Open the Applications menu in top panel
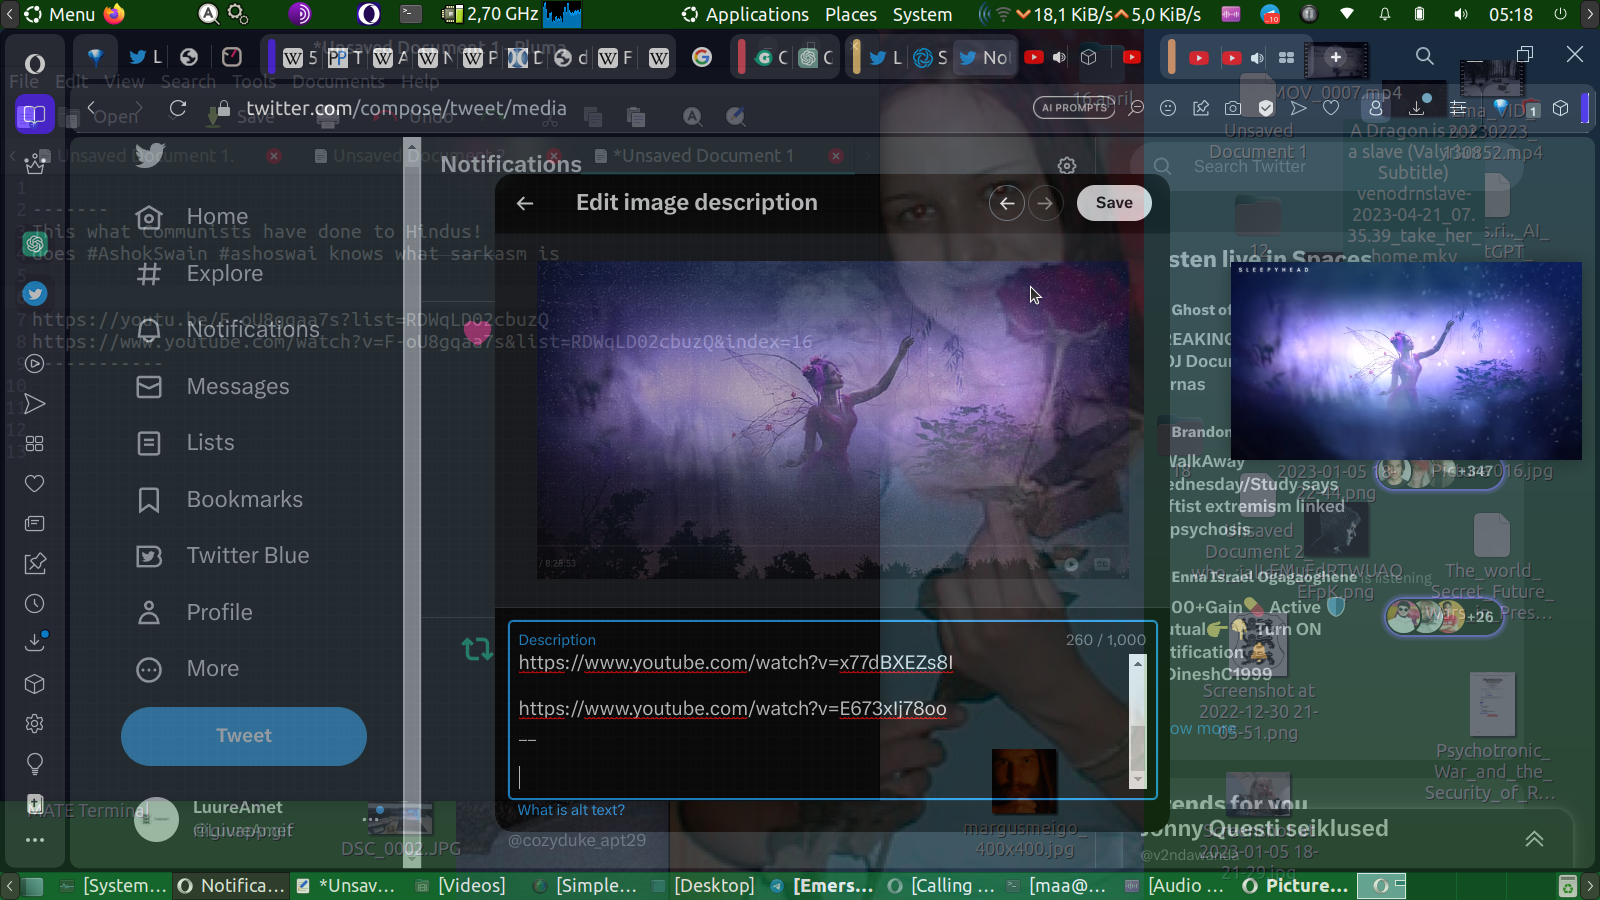 coord(745,14)
